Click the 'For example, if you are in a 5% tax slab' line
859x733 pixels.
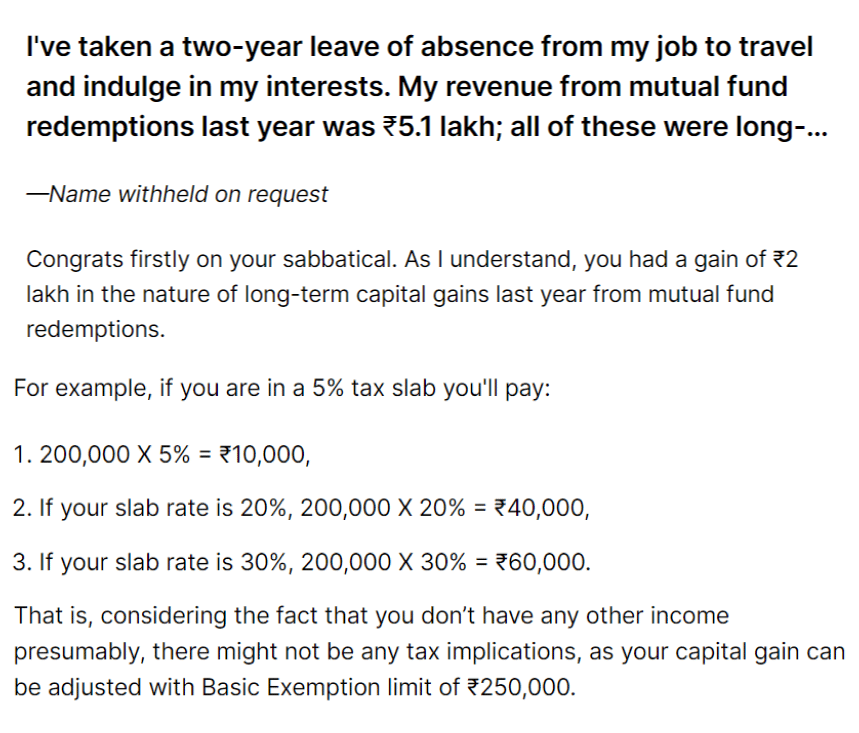282,388
